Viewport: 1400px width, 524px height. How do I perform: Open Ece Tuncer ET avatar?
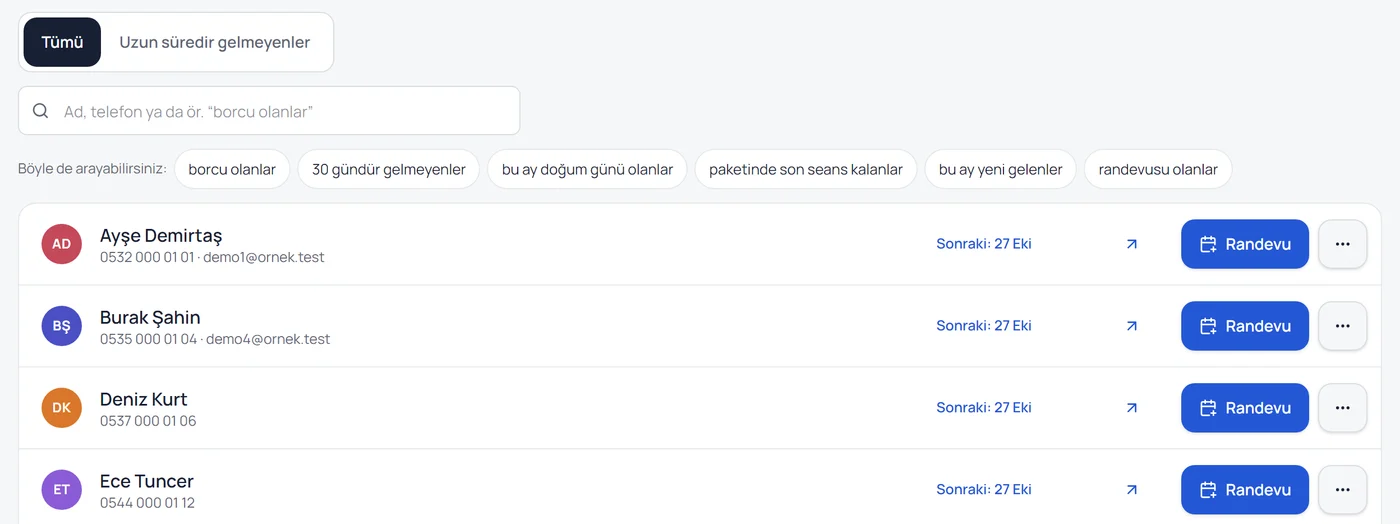61,490
